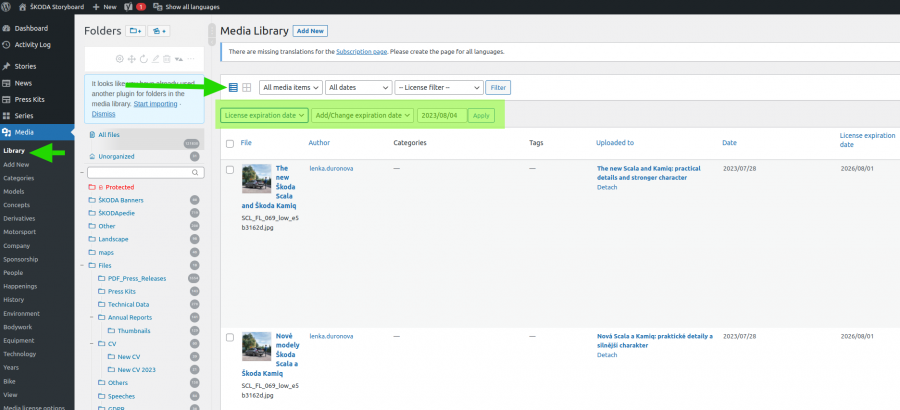Open the WordPress logo menu
This screenshot has width=900, height=410.
click(x=7, y=7)
